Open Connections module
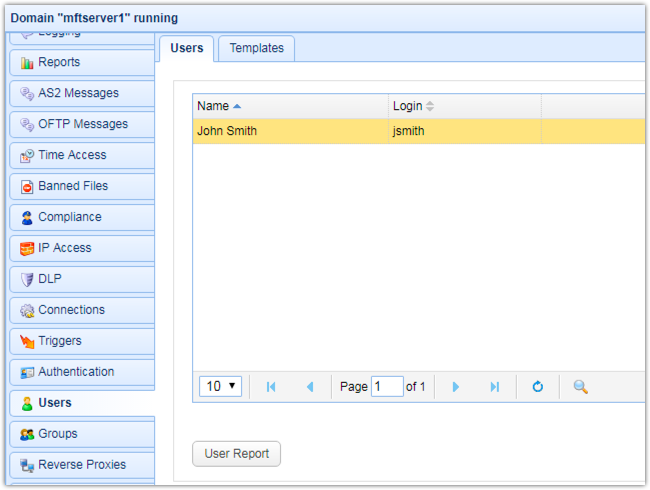This screenshot has width=650, height=490. pos(82,310)
